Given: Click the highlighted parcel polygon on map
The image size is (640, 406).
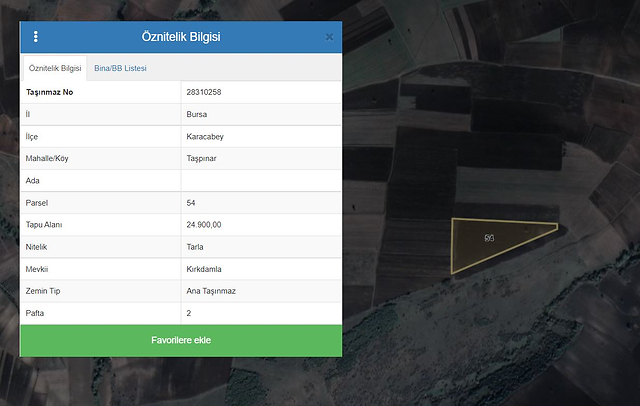Looking at the screenshot, I should 495,241.
